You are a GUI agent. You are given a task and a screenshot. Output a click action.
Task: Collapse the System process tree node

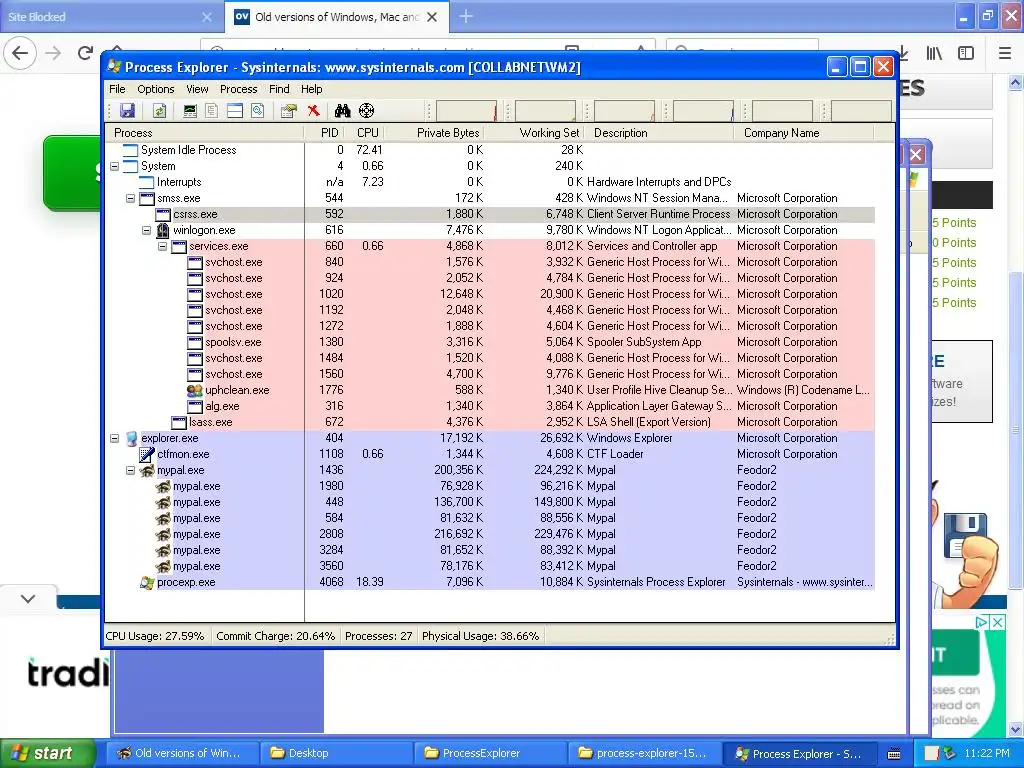[x=114, y=167]
